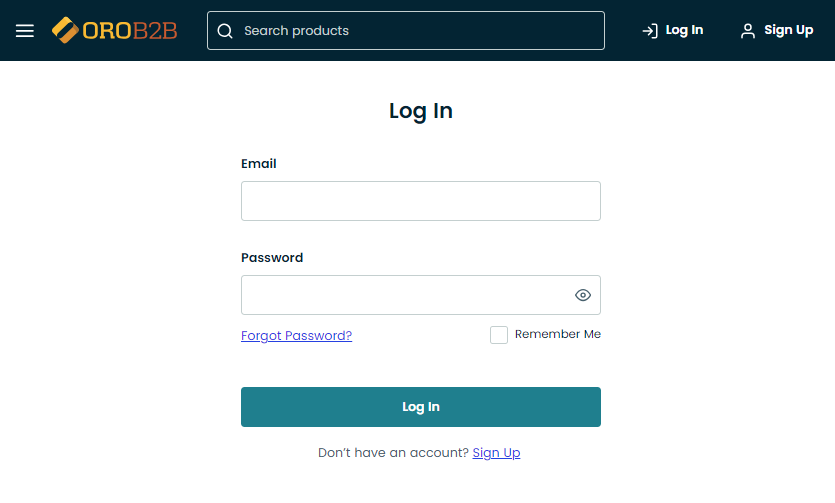Open the hamburger navigation menu

click(25, 31)
